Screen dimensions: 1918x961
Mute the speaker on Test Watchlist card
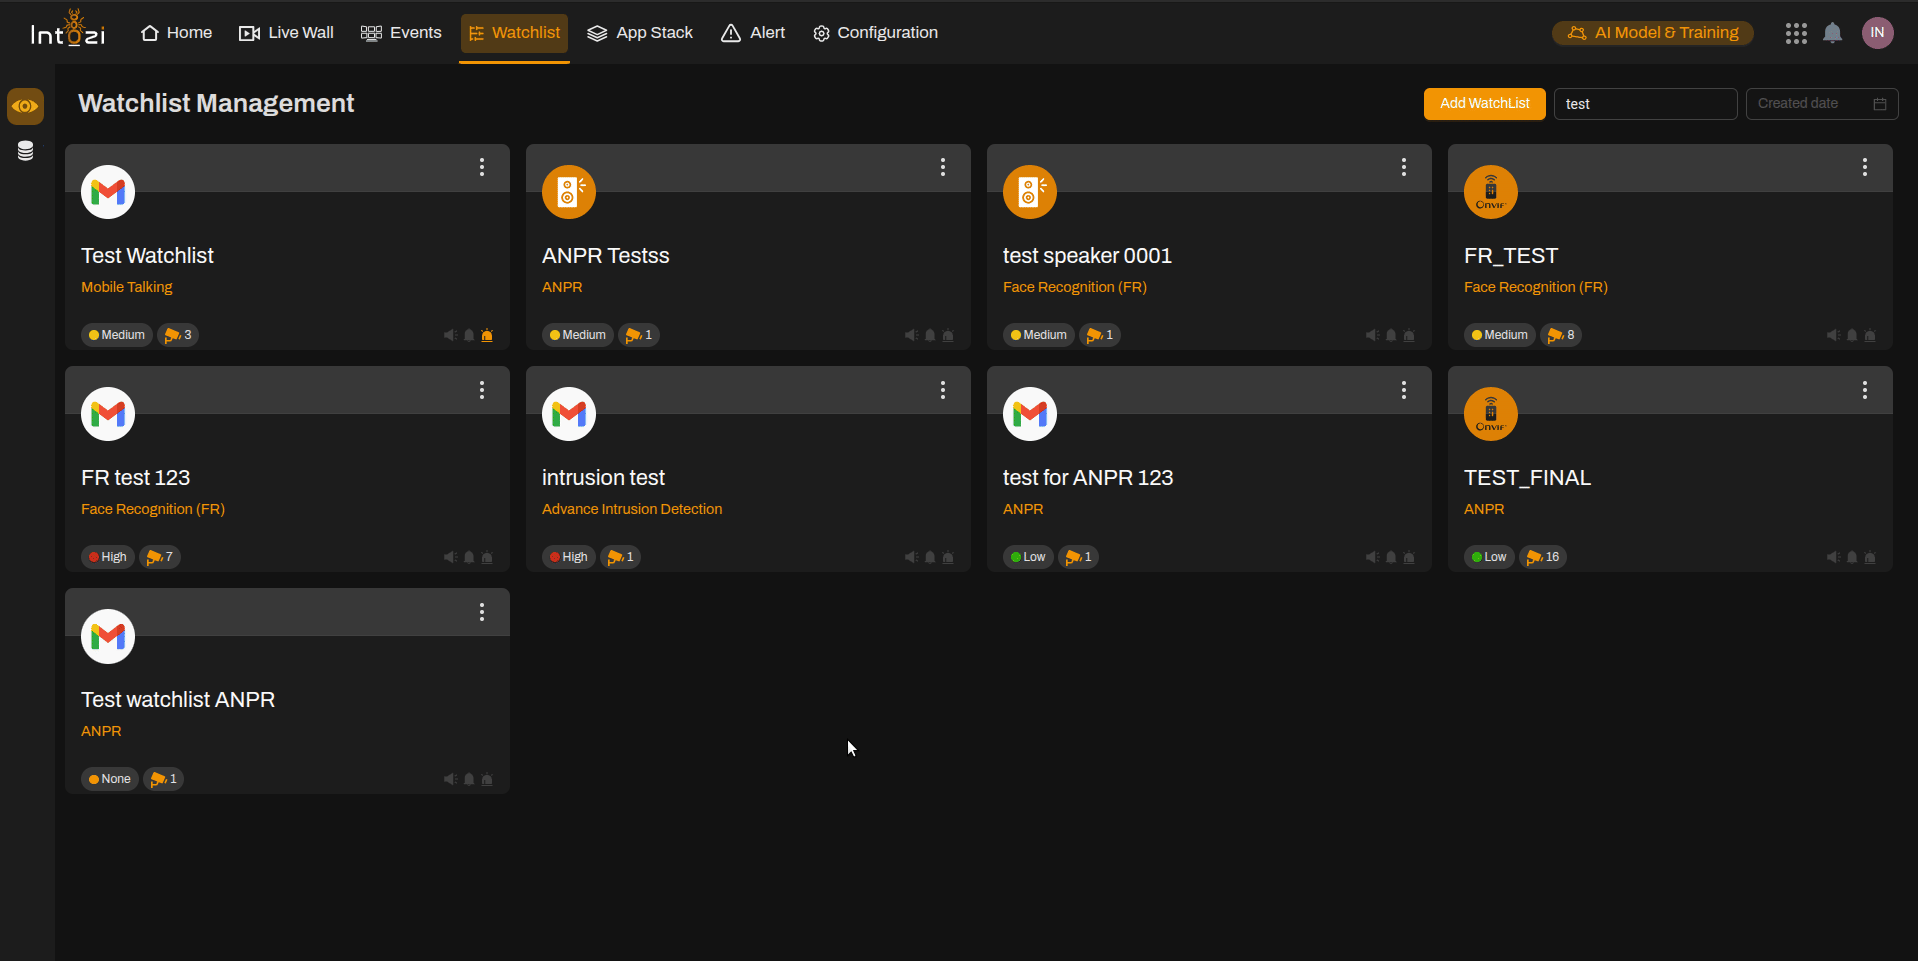[449, 335]
